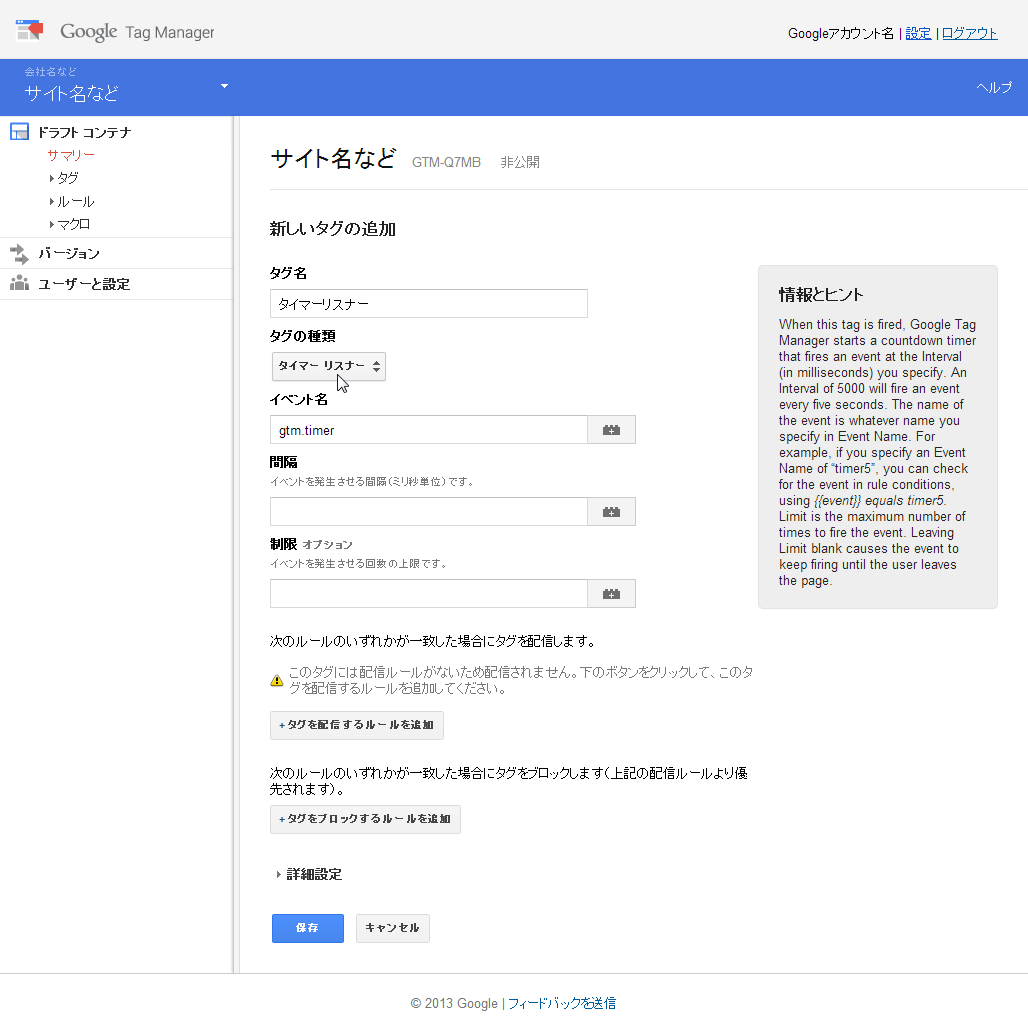The image size is (1028, 1017).
Task: Select the バージョン arrows icon in sidebar
Action: [x=18, y=253]
